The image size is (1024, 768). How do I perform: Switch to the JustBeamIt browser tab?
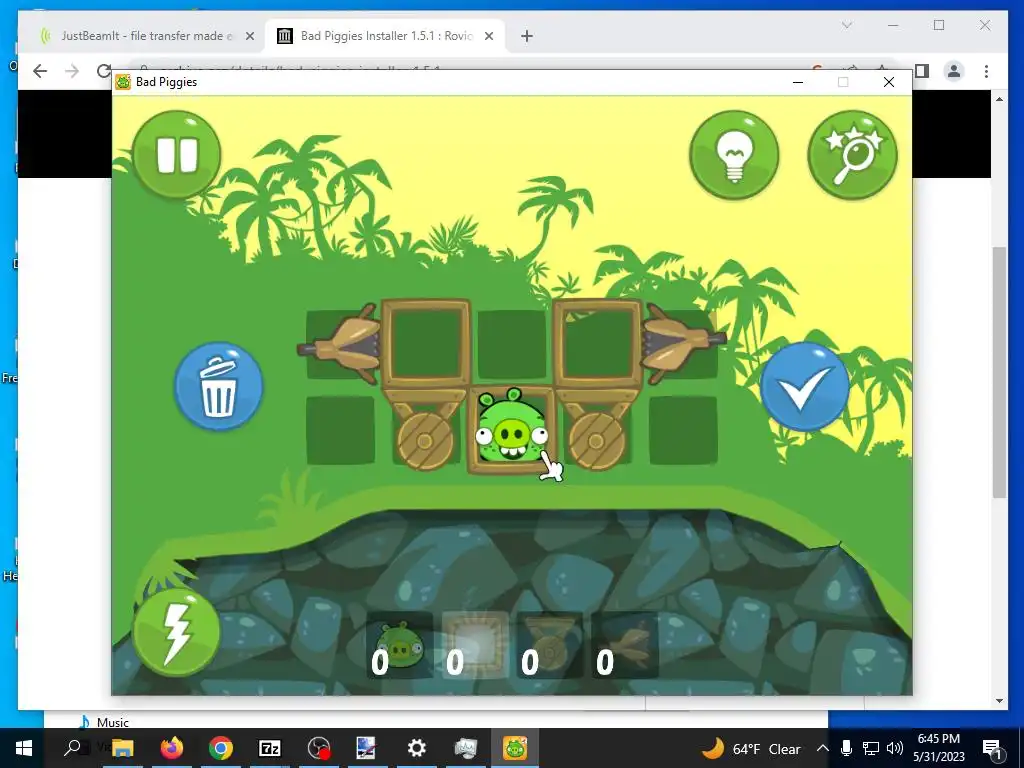tap(147, 36)
